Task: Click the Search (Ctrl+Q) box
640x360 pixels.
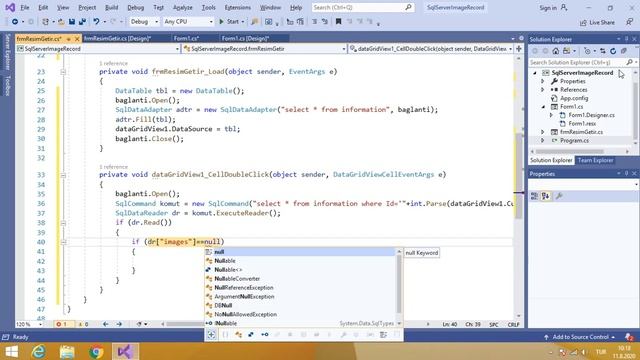Action: [x=362, y=7]
